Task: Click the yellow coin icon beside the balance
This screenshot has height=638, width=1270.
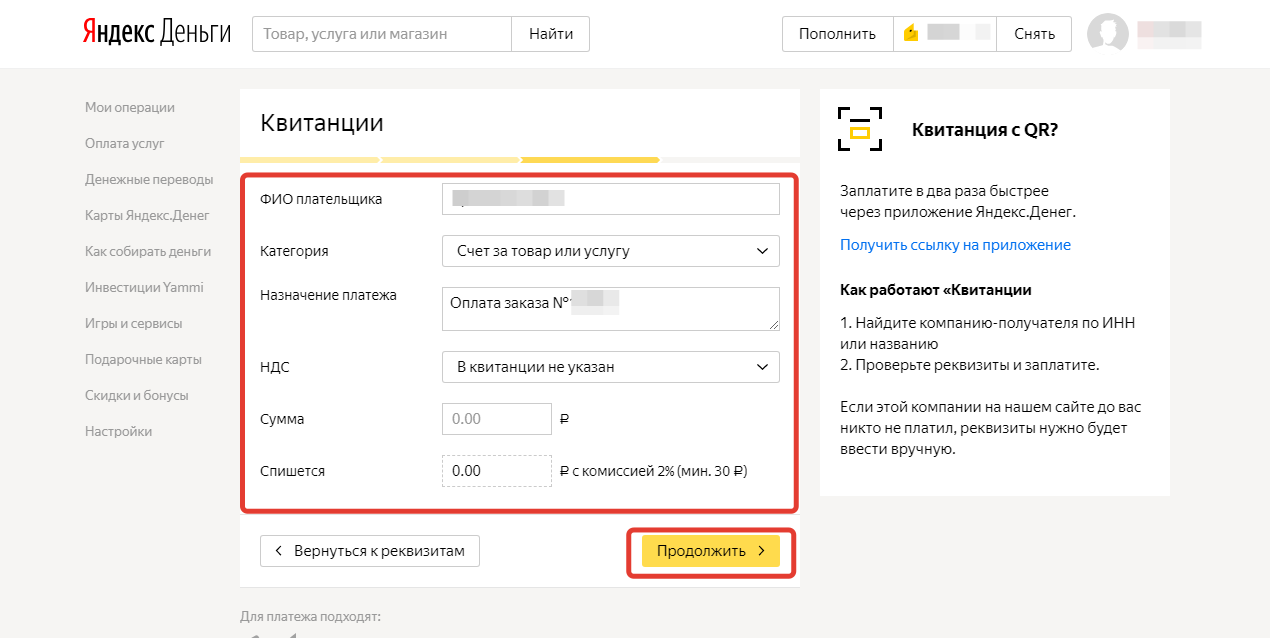Action: (909, 33)
